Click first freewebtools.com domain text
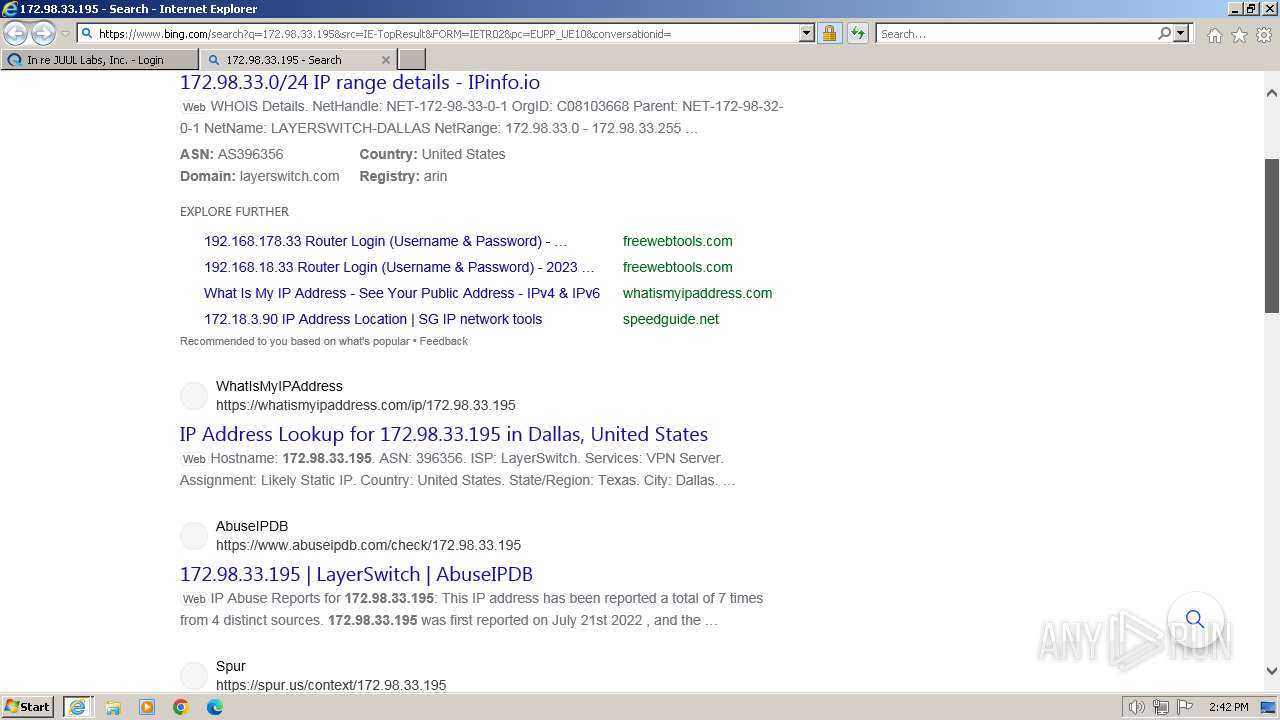Screen dimensions: 1280x720 pos(677,241)
